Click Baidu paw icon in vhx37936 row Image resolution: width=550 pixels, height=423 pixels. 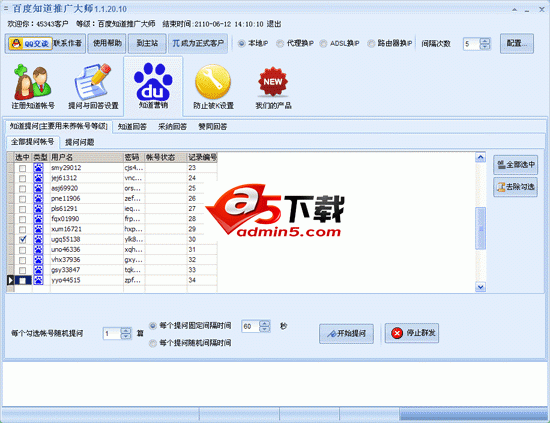point(38,260)
